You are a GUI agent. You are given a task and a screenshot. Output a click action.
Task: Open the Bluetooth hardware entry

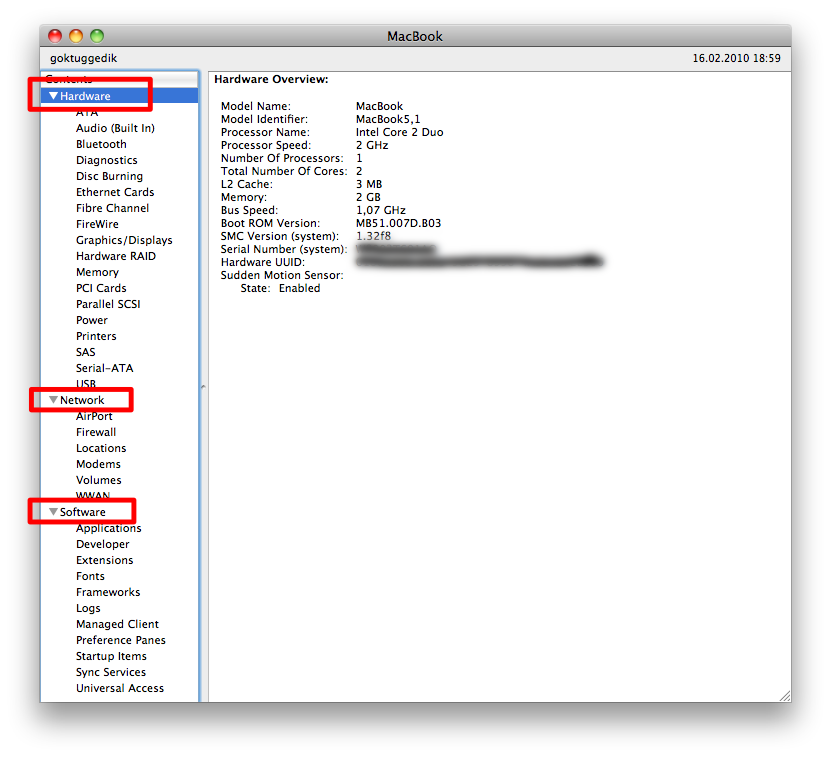tap(101, 144)
